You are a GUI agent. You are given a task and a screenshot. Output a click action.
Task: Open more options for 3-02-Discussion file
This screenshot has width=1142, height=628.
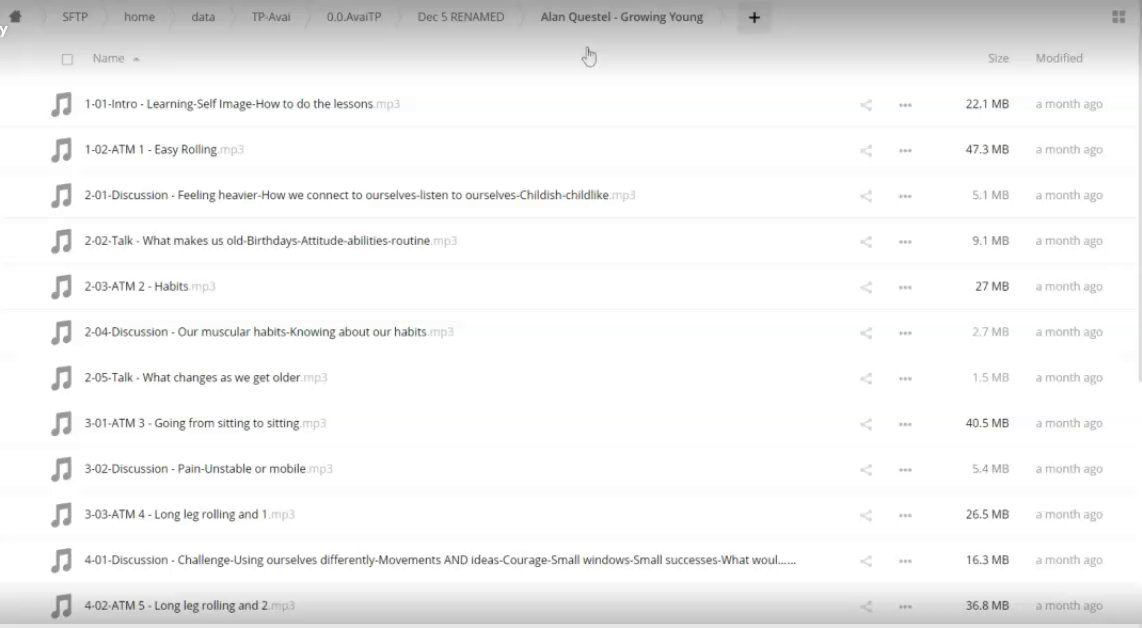(905, 470)
